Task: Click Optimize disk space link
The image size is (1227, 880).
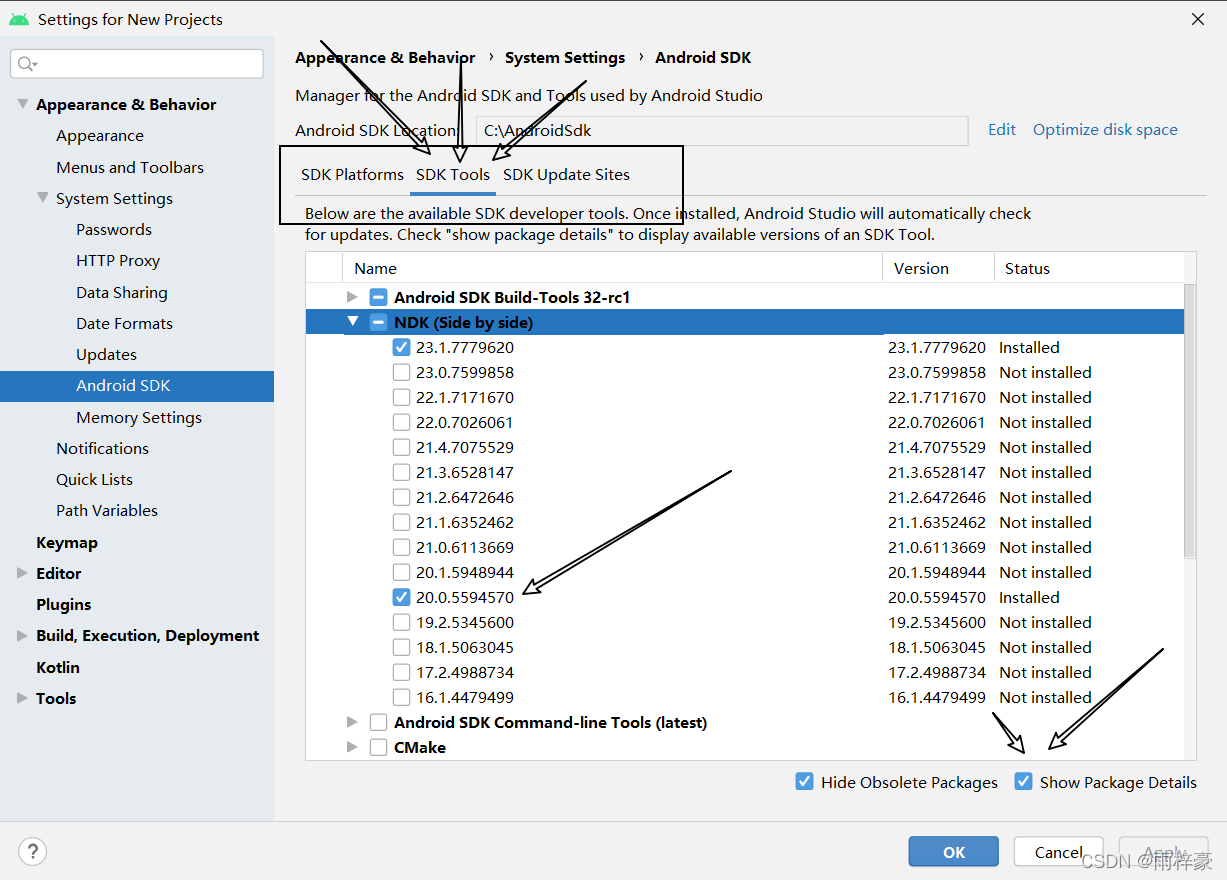Action: pos(1105,129)
